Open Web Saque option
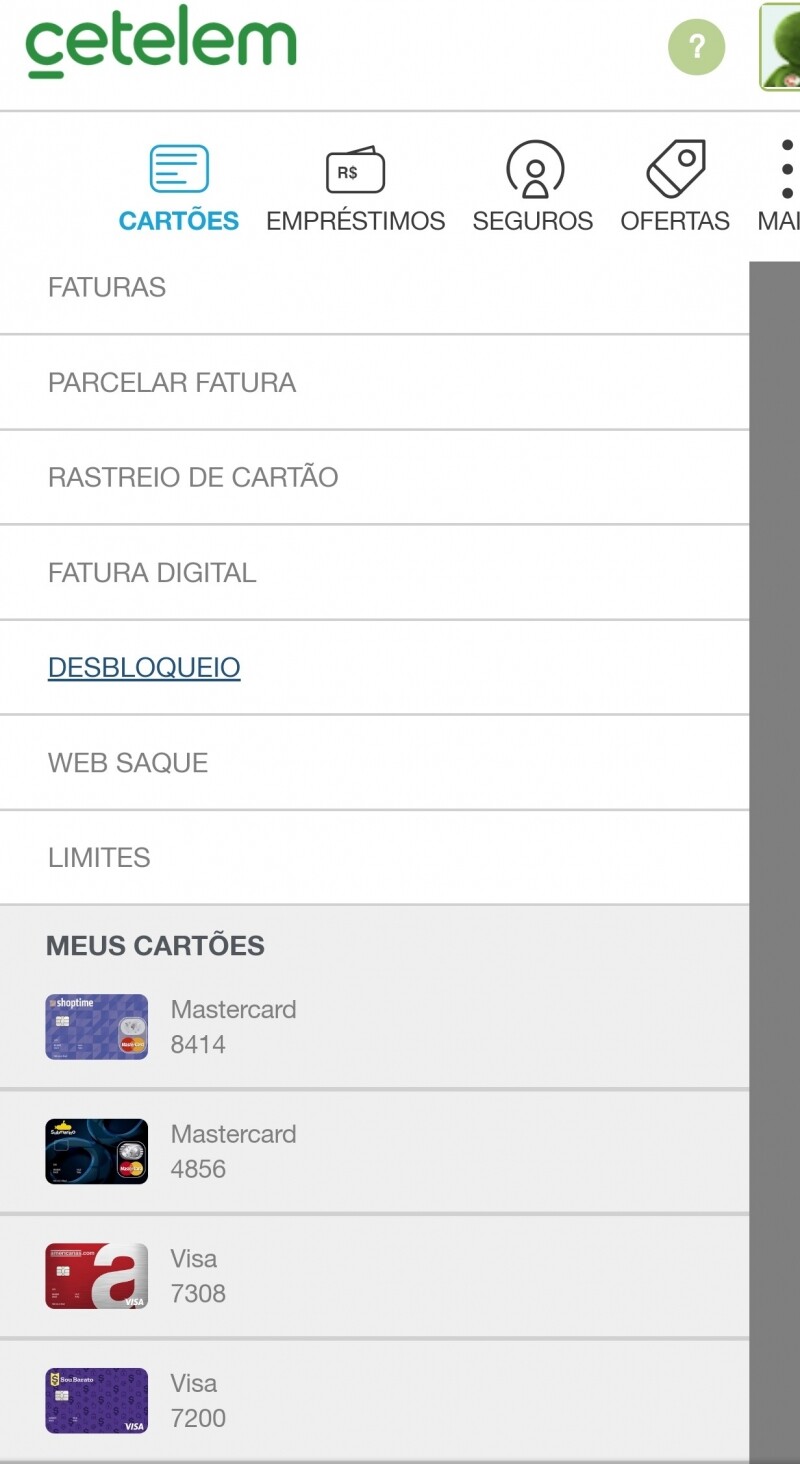 128,763
